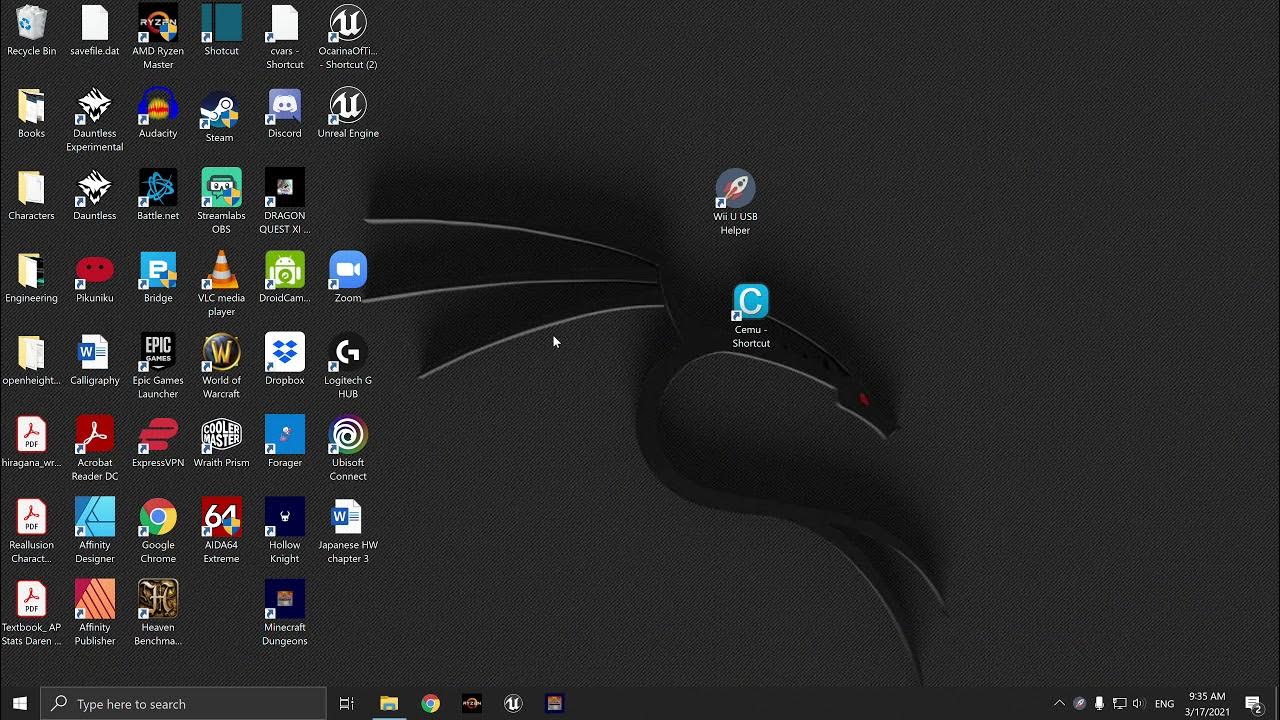Viewport: 1280px width, 720px height.
Task: Select the Google Chrome desktop icon
Action: [x=158, y=532]
